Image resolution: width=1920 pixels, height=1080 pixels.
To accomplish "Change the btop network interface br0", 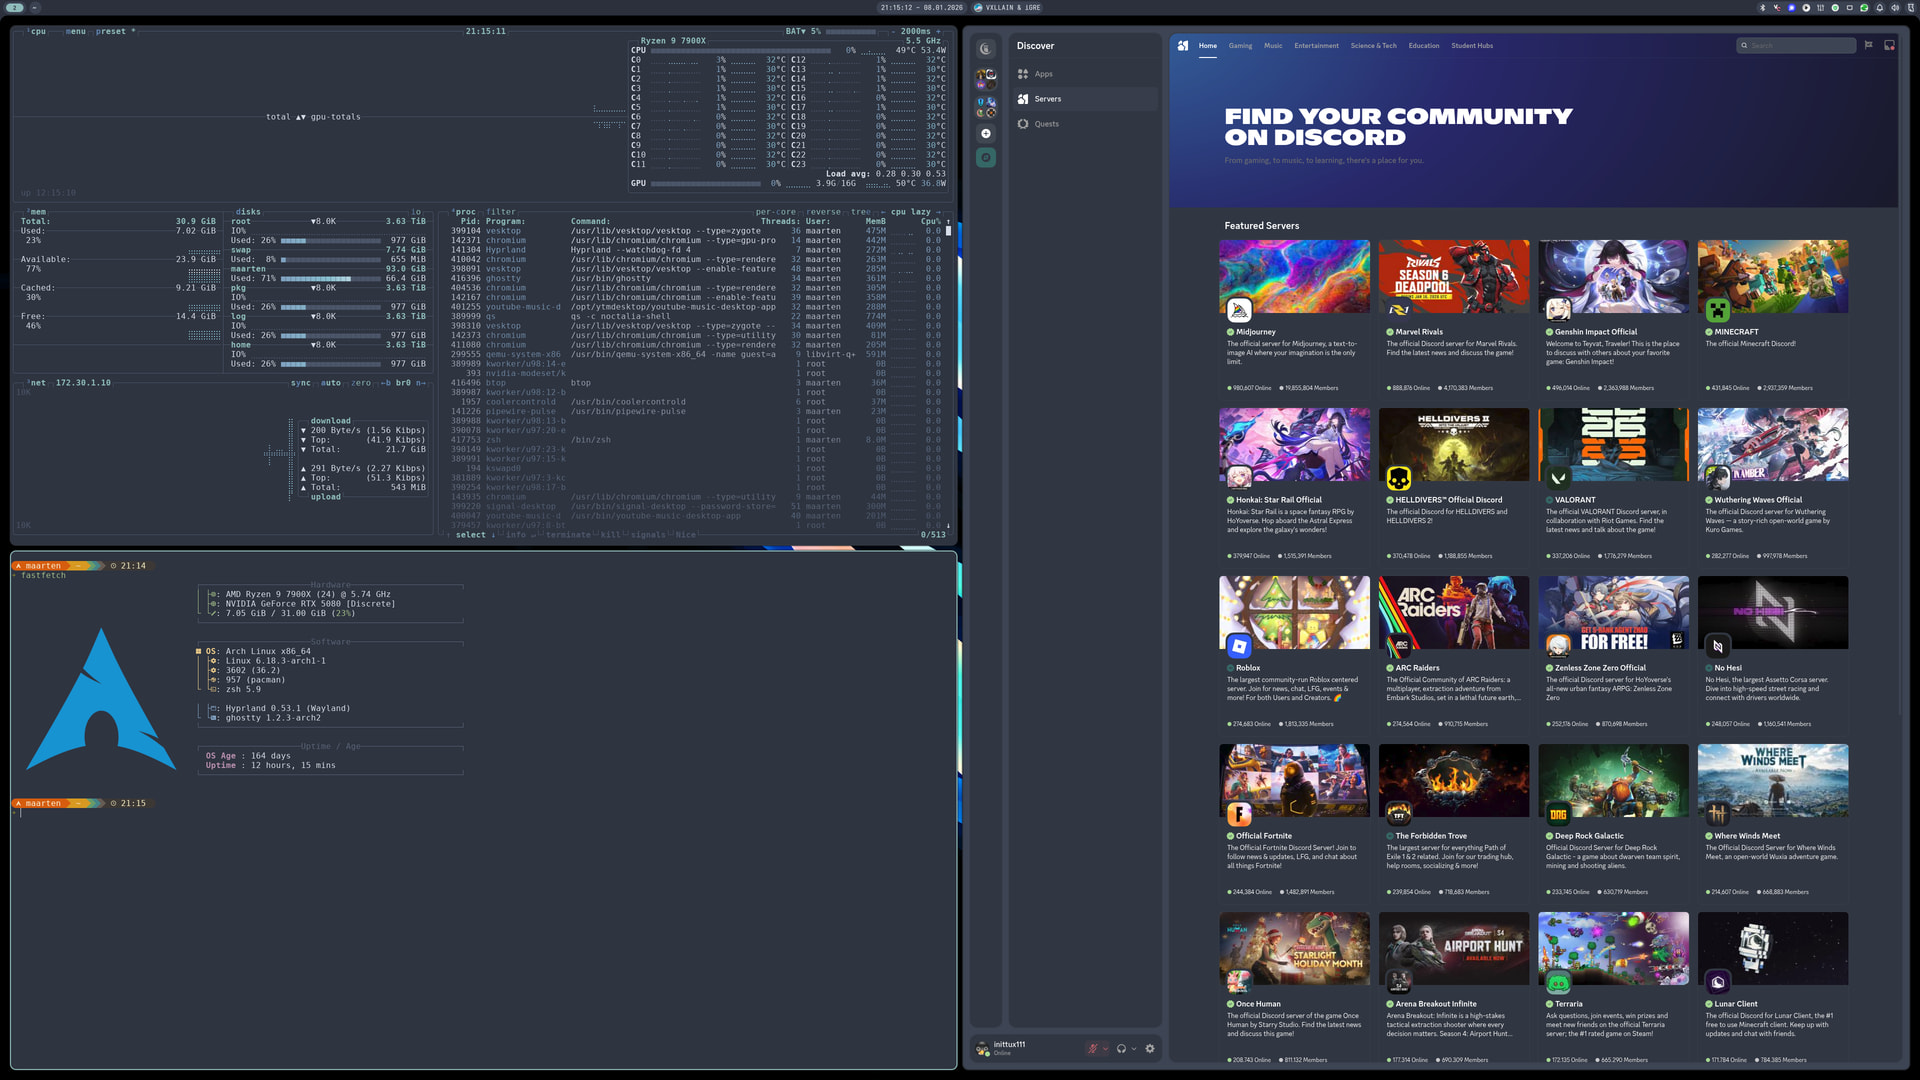I will [x=403, y=383].
